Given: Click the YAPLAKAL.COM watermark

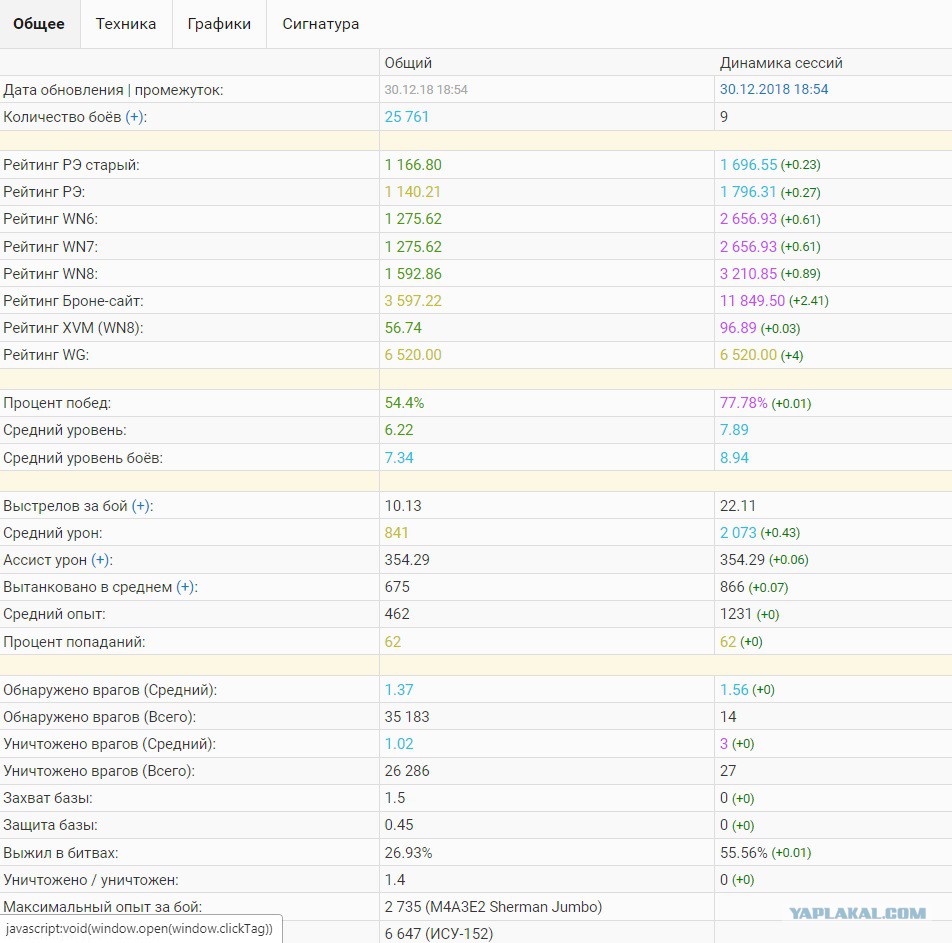Looking at the screenshot, I should pyautogui.click(x=857, y=913).
